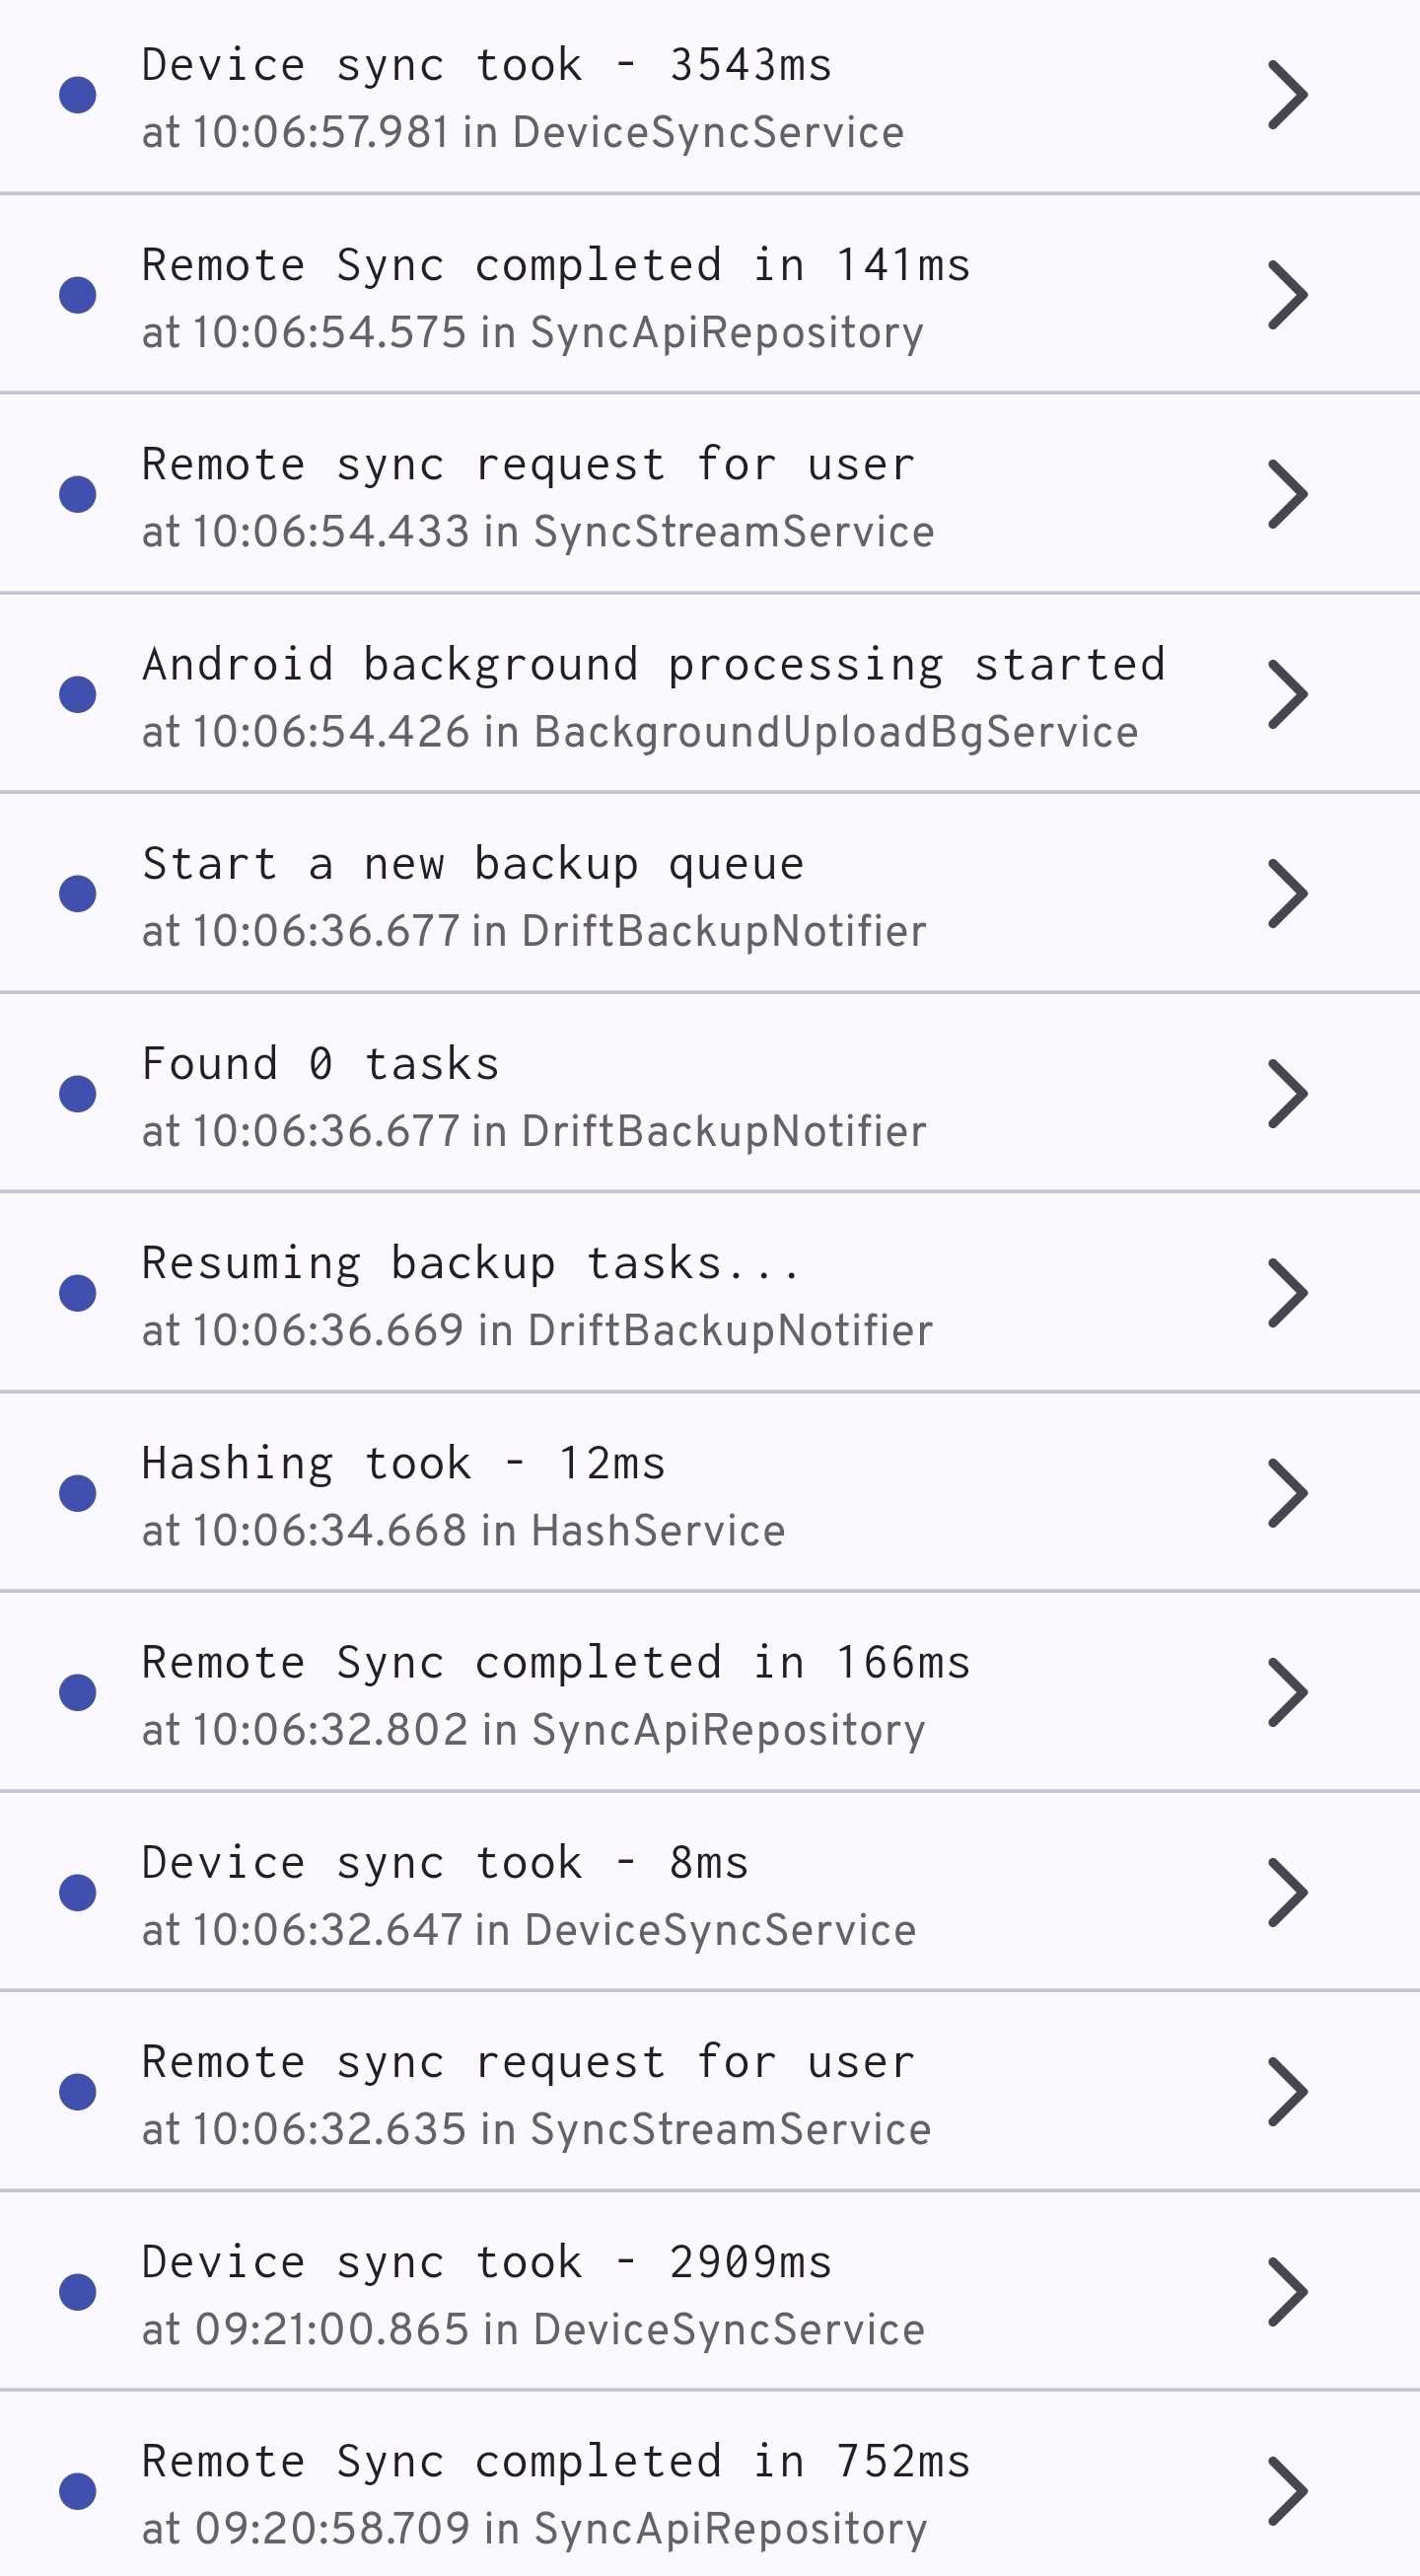The image size is (1420, 2576).
Task: Click the blue dot beside "Resuming backup tasks..."
Action: (x=78, y=1293)
